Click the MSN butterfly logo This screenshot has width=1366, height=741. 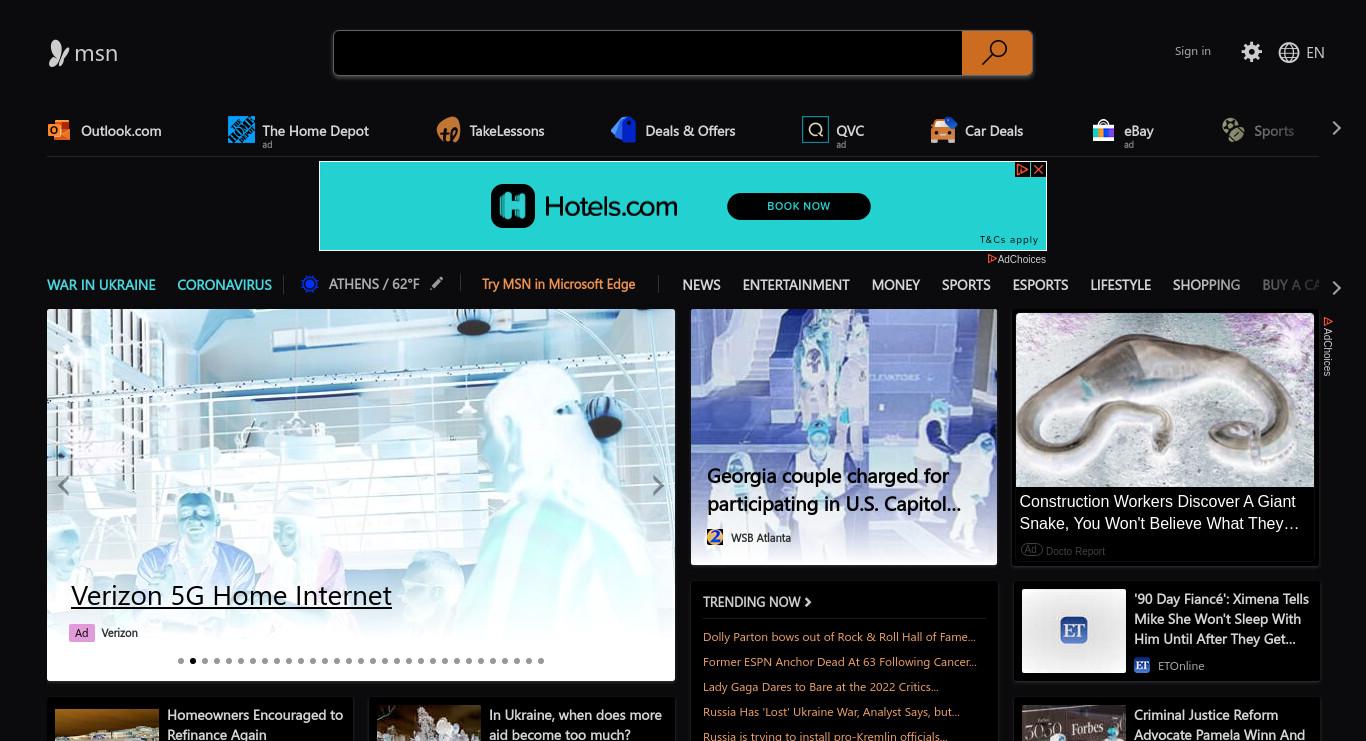[59, 53]
